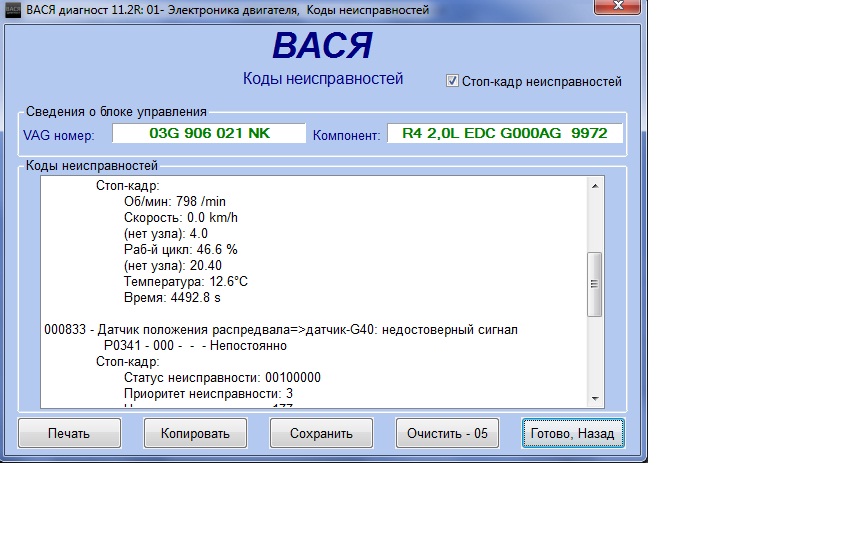Click the fault list scrollbar thumb
864x540 pixels.
coord(594,284)
